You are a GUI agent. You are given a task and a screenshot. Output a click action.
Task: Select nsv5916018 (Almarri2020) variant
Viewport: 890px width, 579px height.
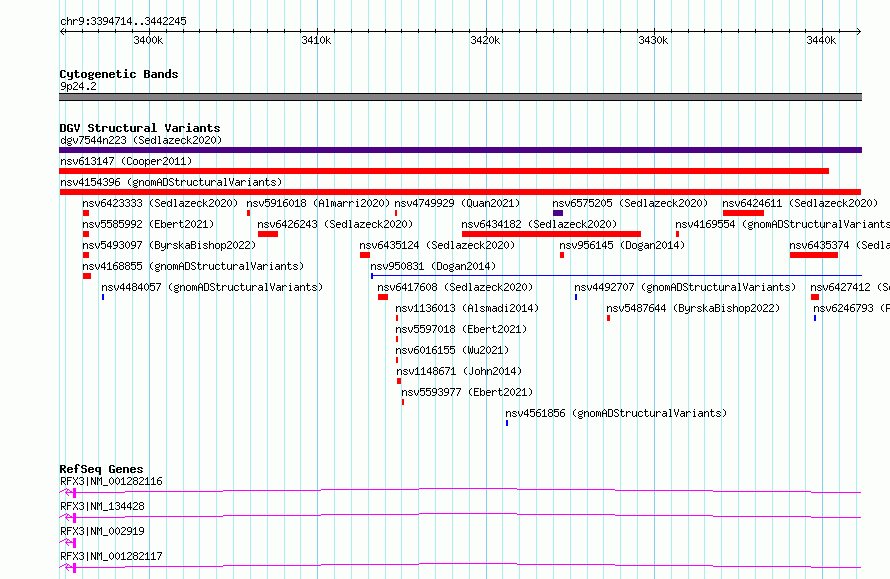318,203
